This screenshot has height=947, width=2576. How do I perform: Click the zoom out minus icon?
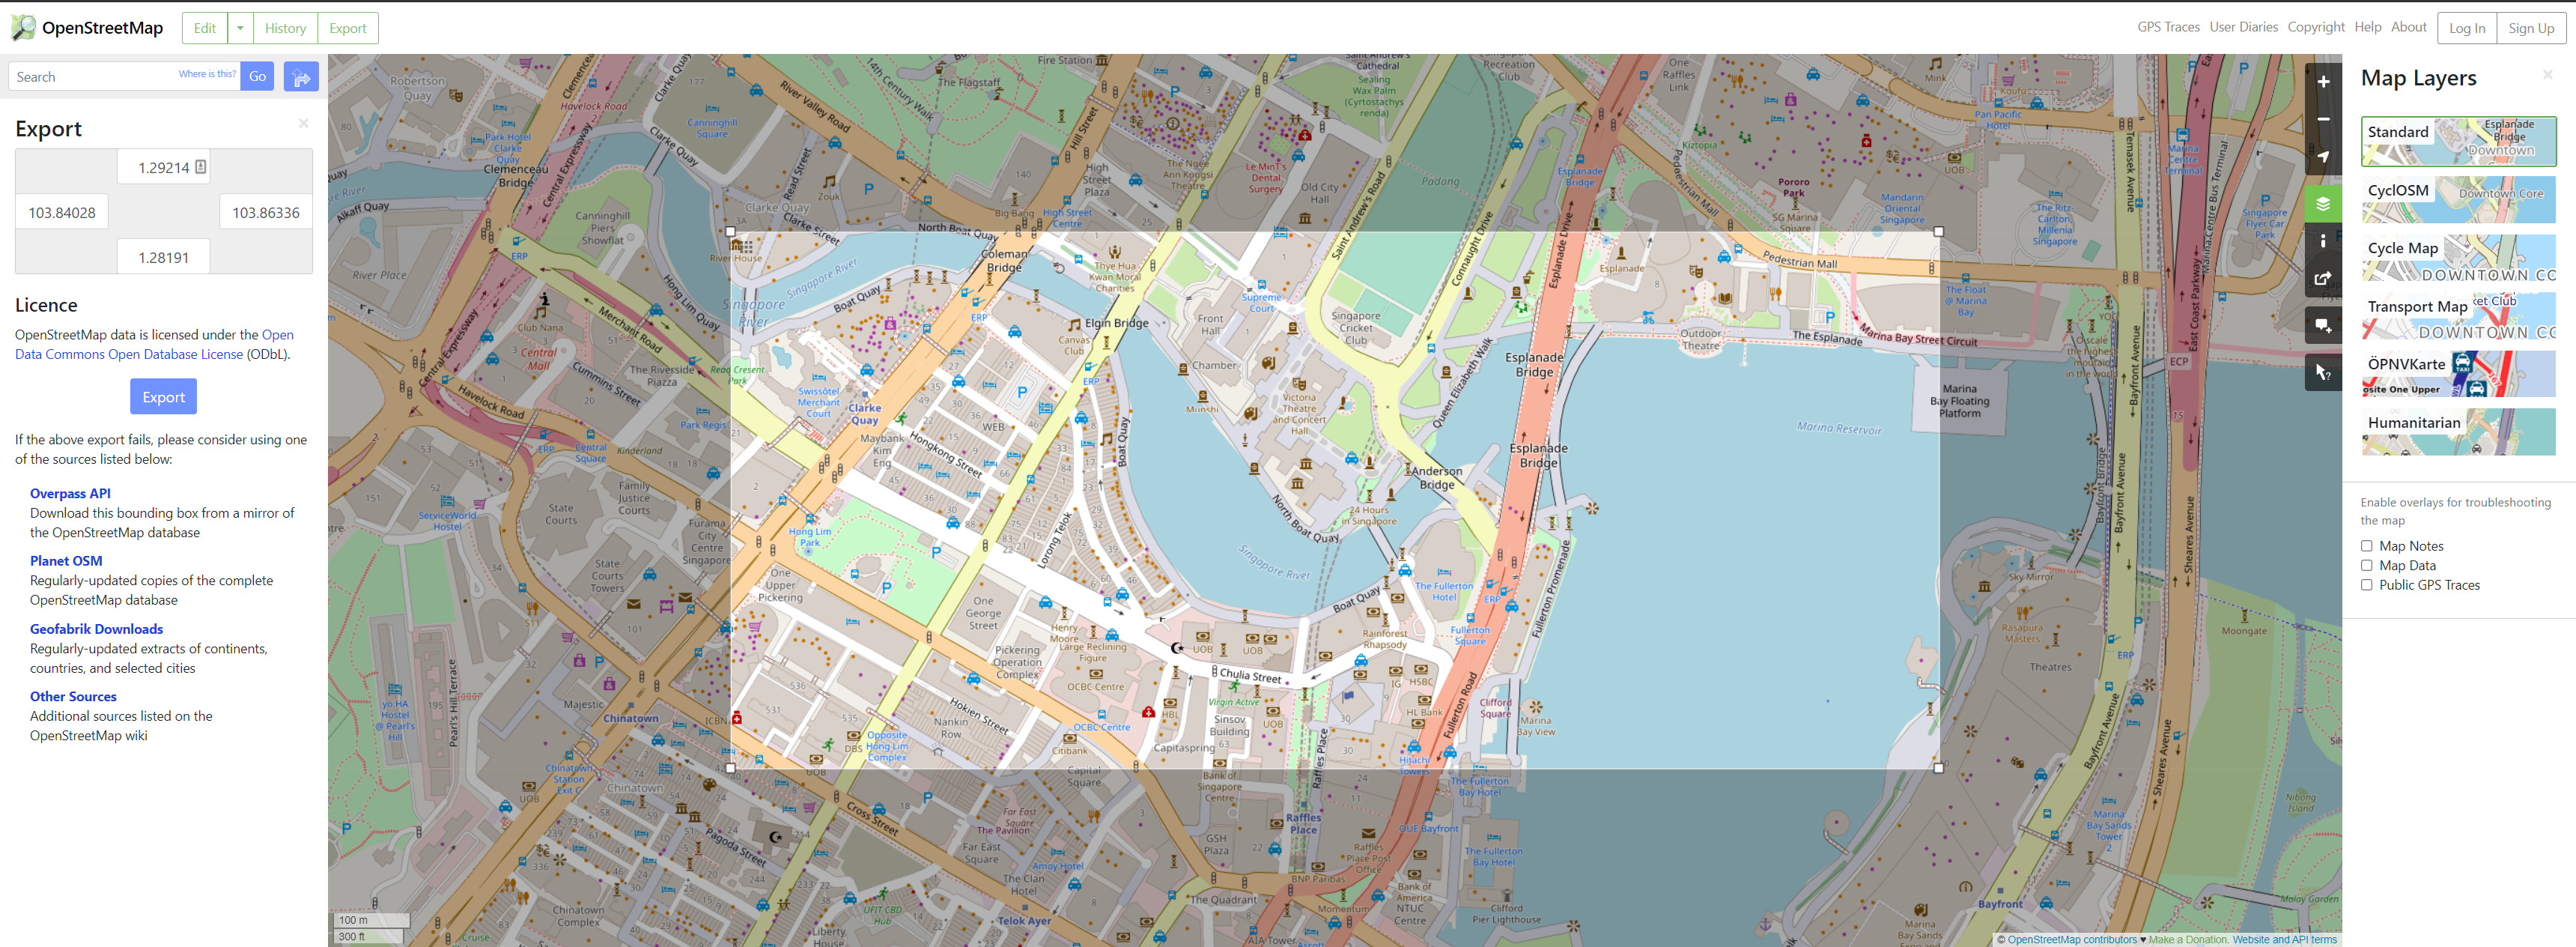pos(2323,119)
